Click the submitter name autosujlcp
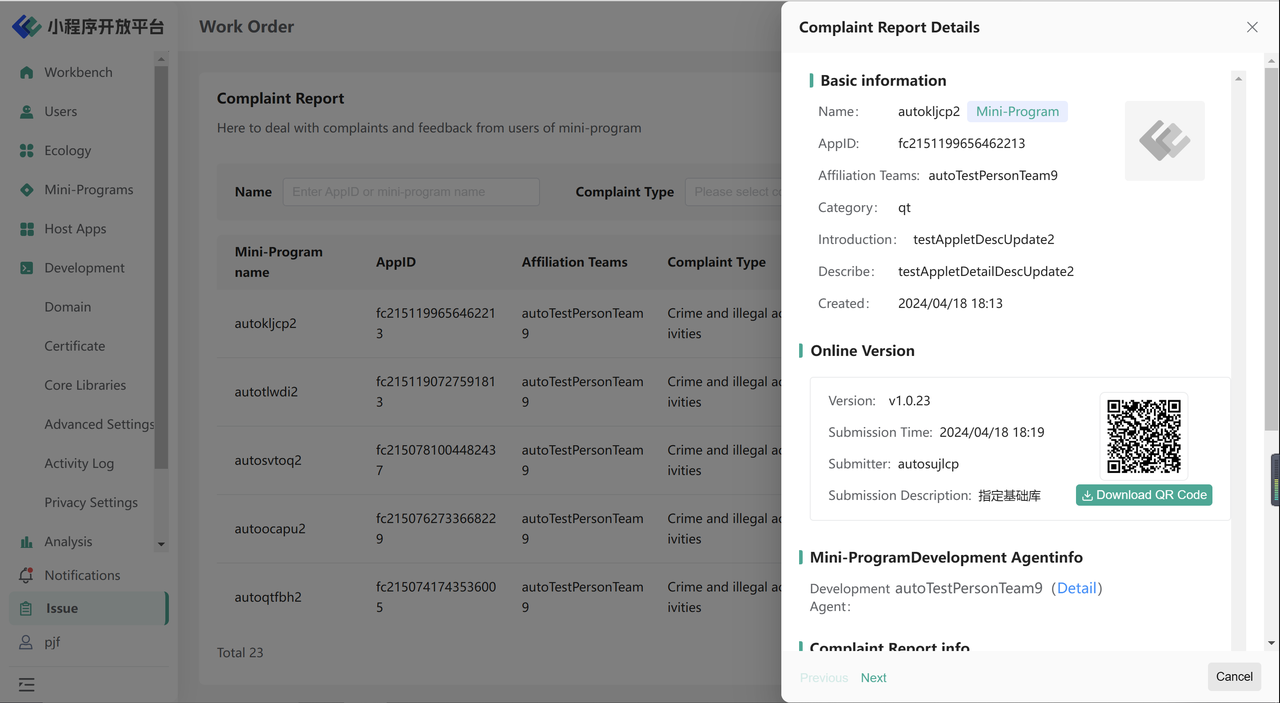The height and width of the screenshot is (703, 1280). tap(928, 464)
